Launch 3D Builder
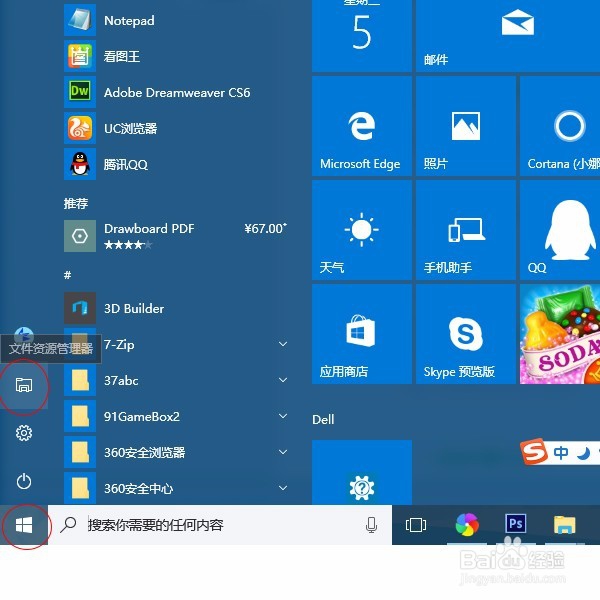This screenshot has width=600, height=600. 176,308
